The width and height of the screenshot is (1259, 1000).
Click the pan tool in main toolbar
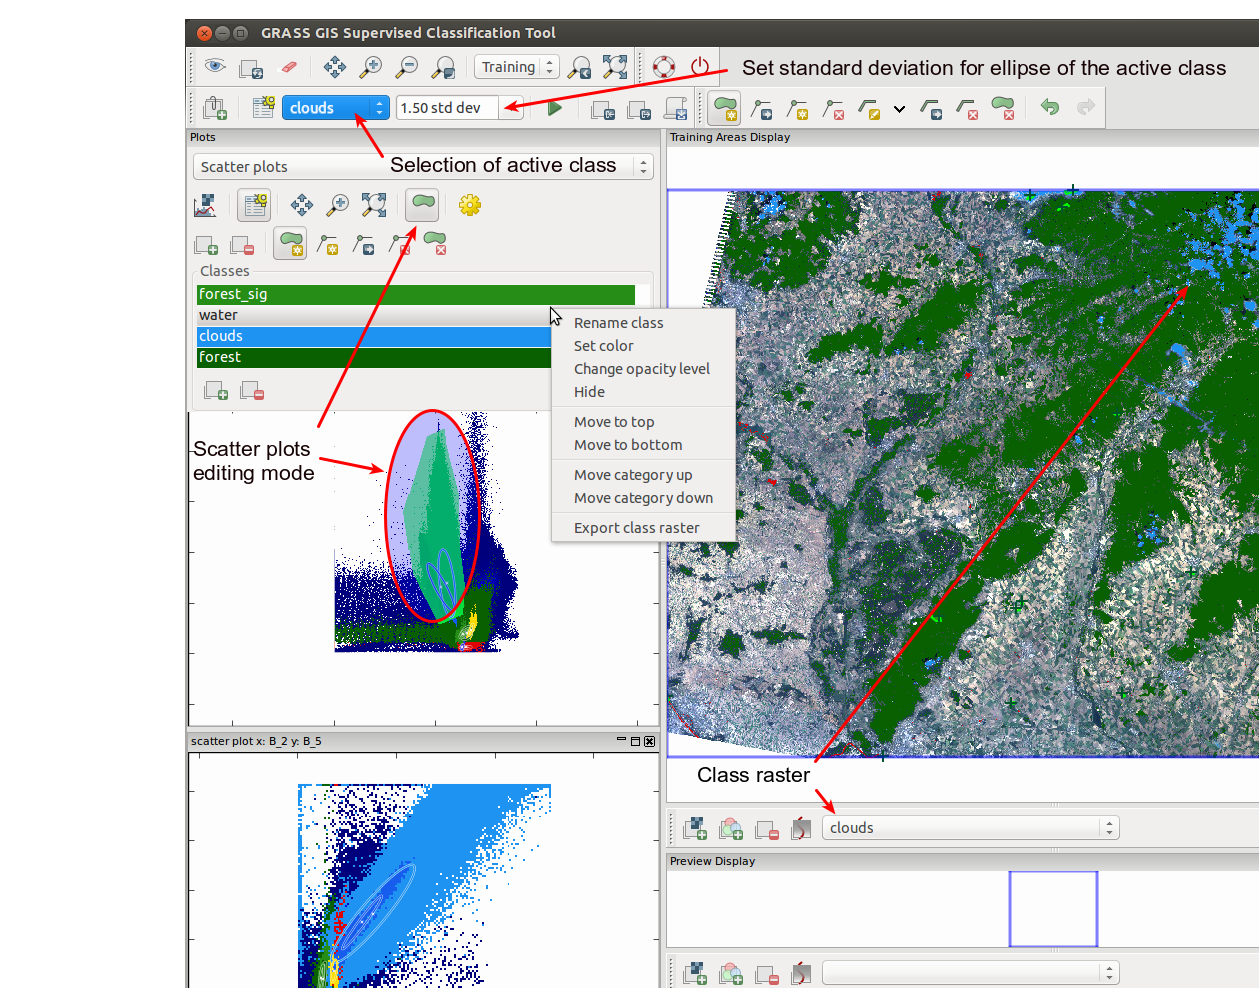click(334, 68)
